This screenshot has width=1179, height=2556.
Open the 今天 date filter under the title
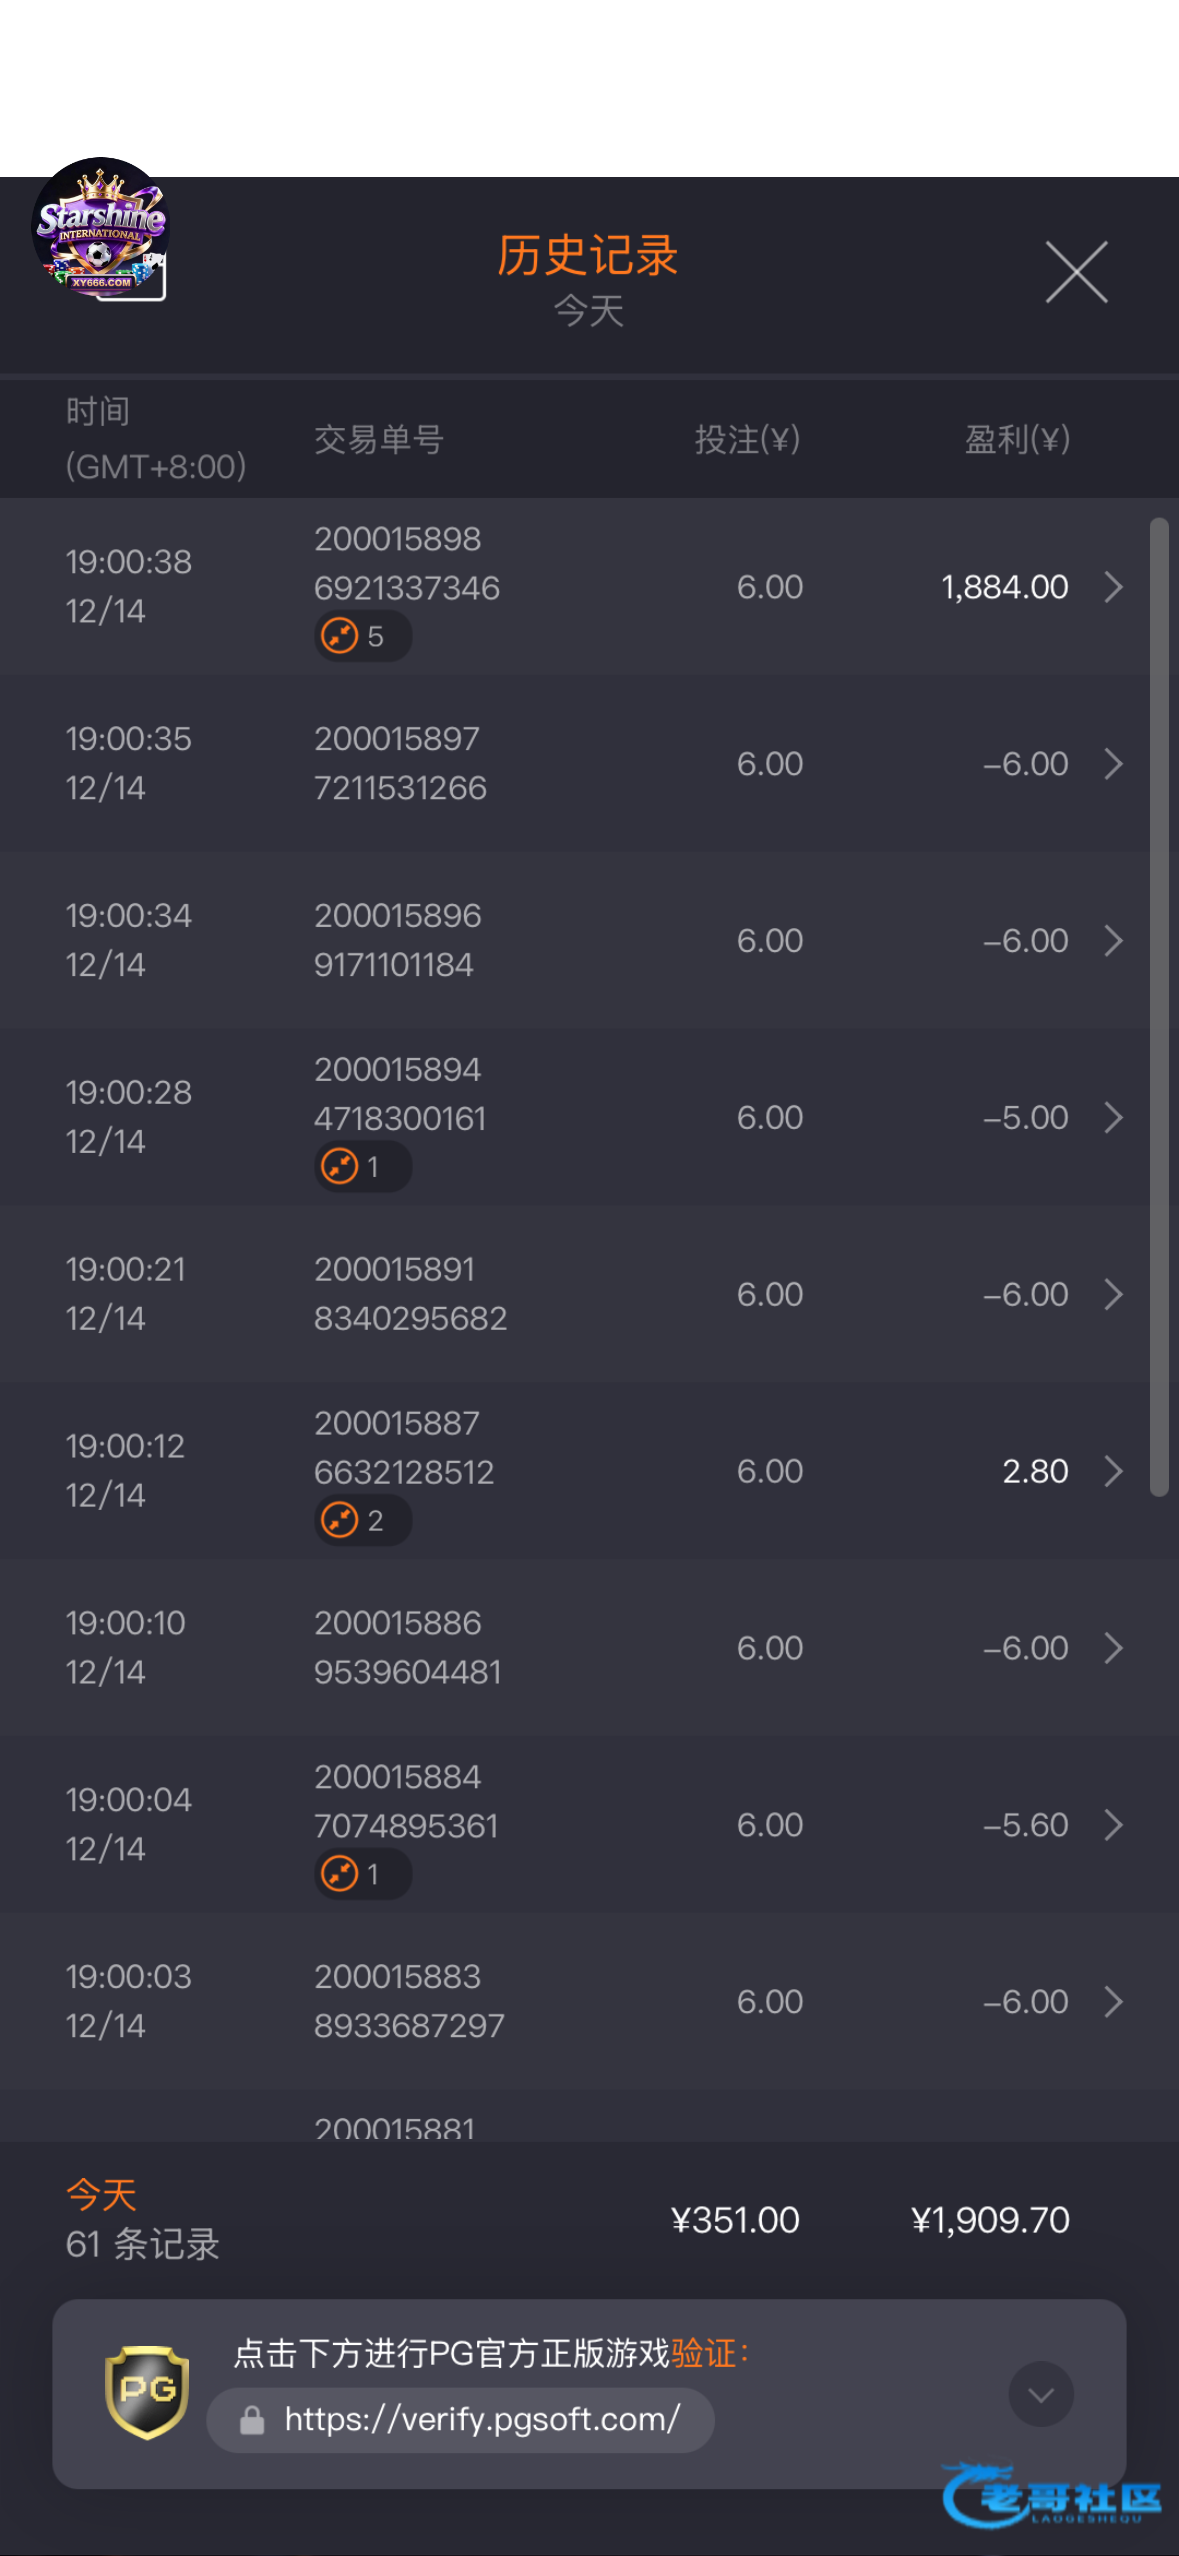click(589, 311)
